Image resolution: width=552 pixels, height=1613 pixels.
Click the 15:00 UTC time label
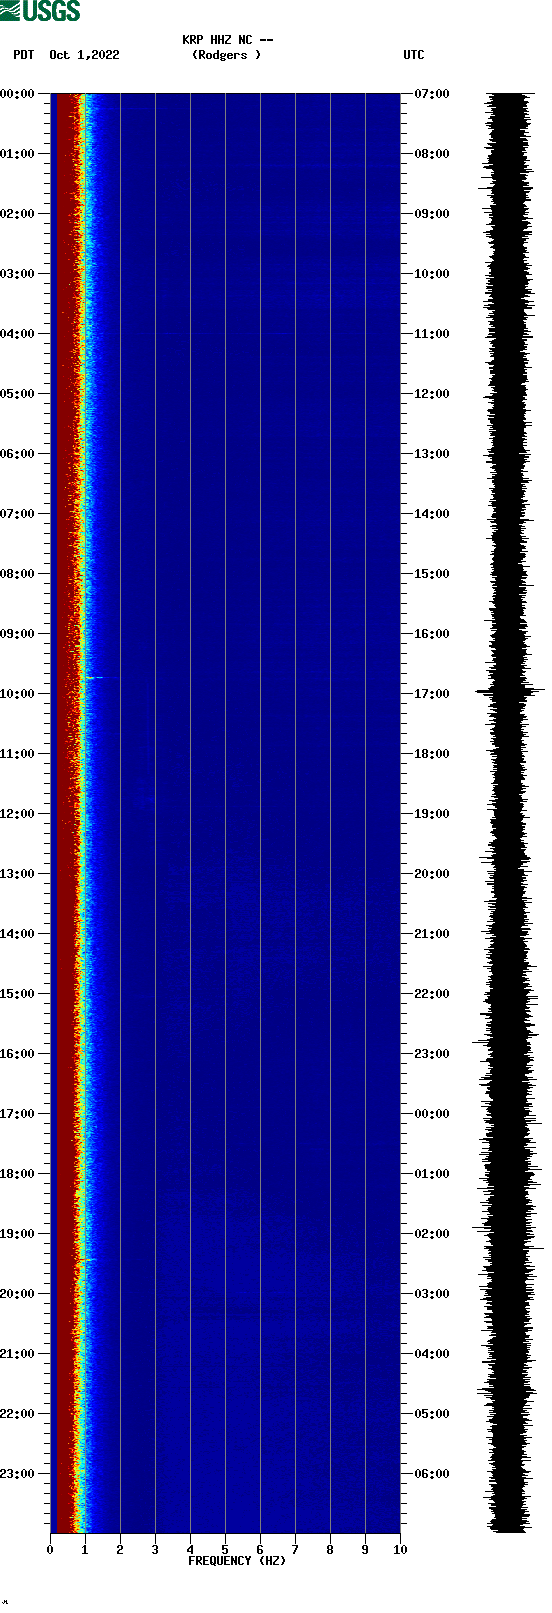tap(432, 574)
